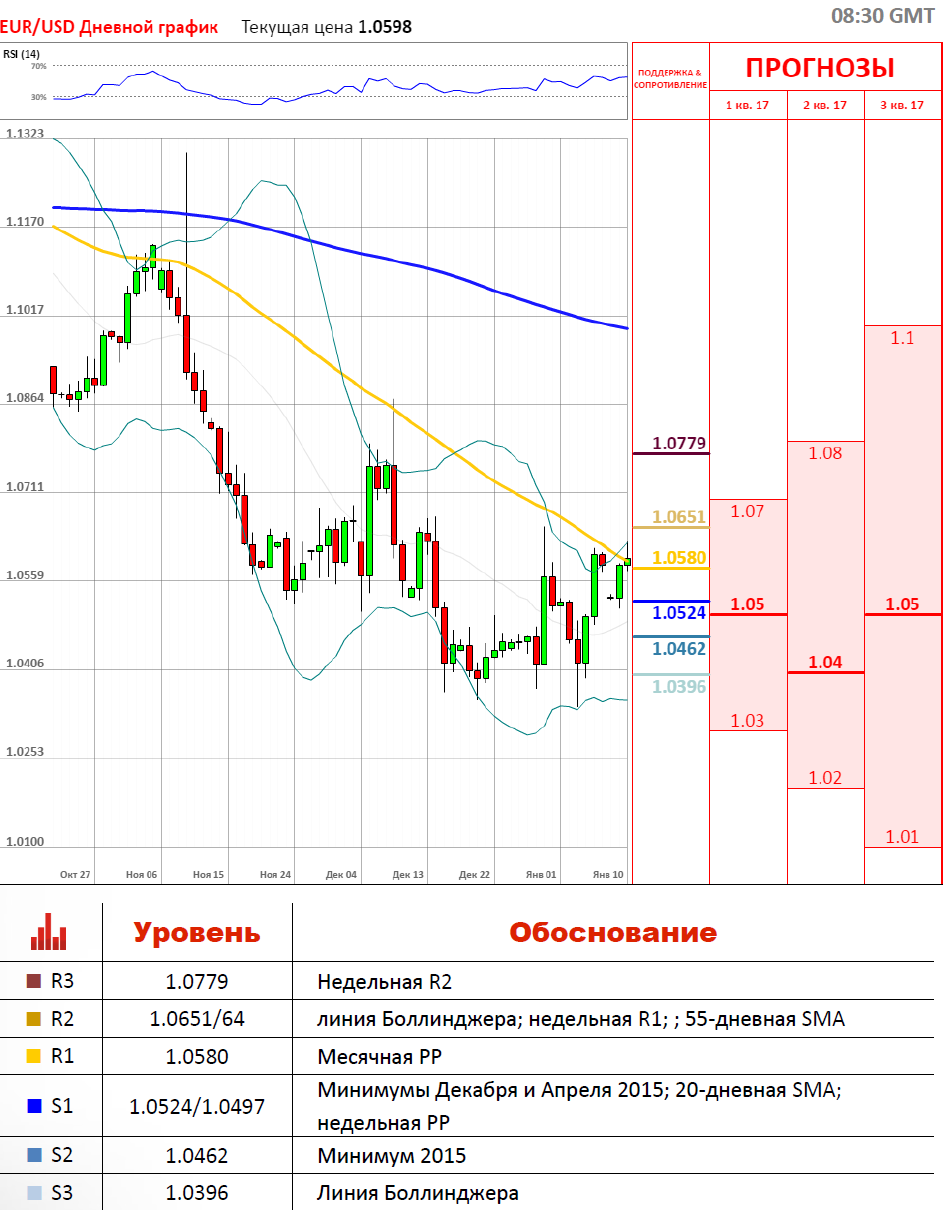Click the dark red R3 square marker
This screenshot has width=945, height=1210.
tap(35, 982)
